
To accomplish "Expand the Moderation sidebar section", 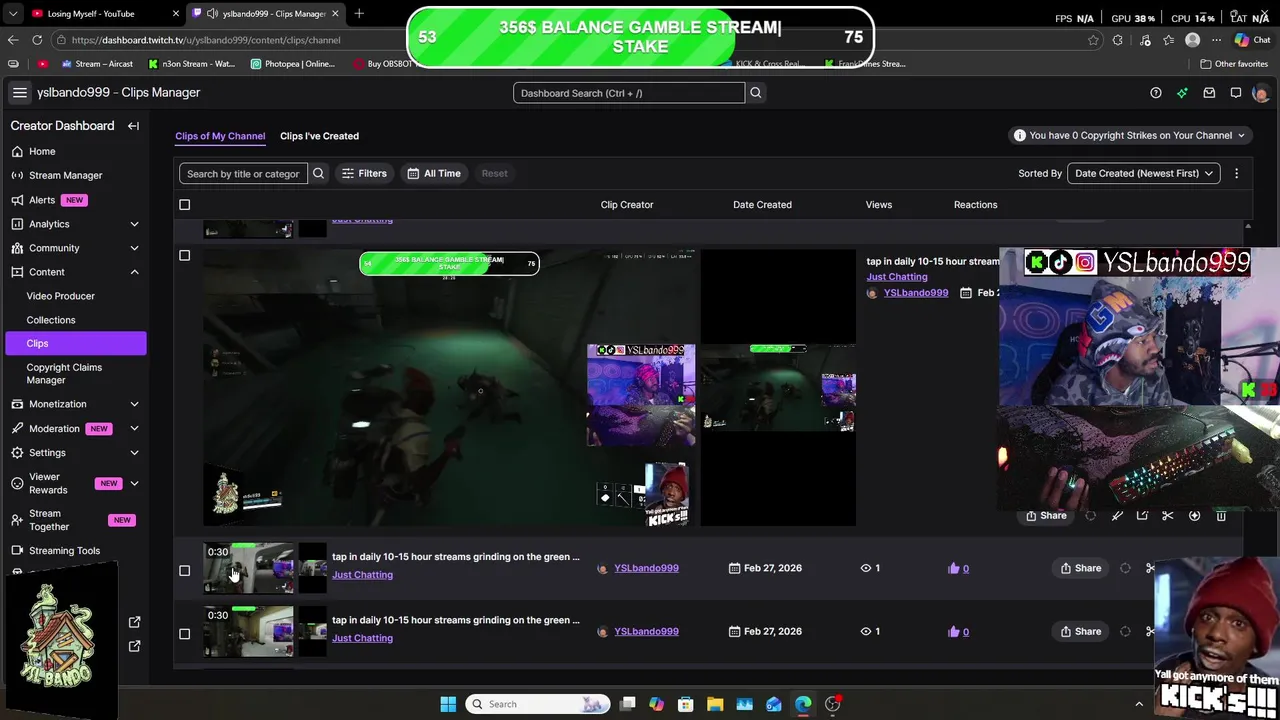I will pyautogui.click(x=134, y=428).
